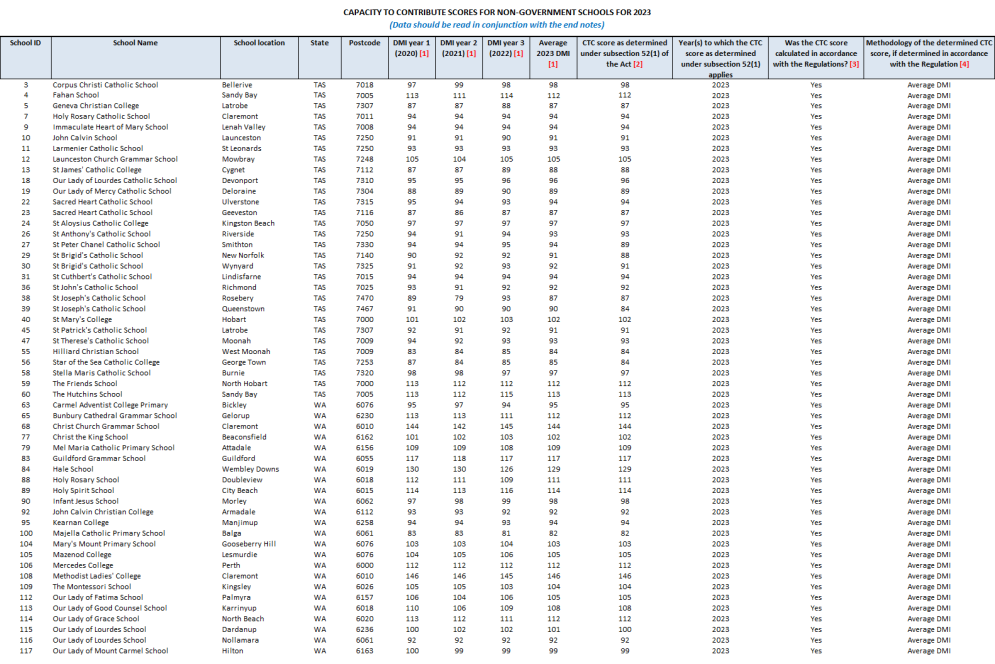Select Geneva Christian College cell
The height and width of the screenshot is (664, 995).
95,106
